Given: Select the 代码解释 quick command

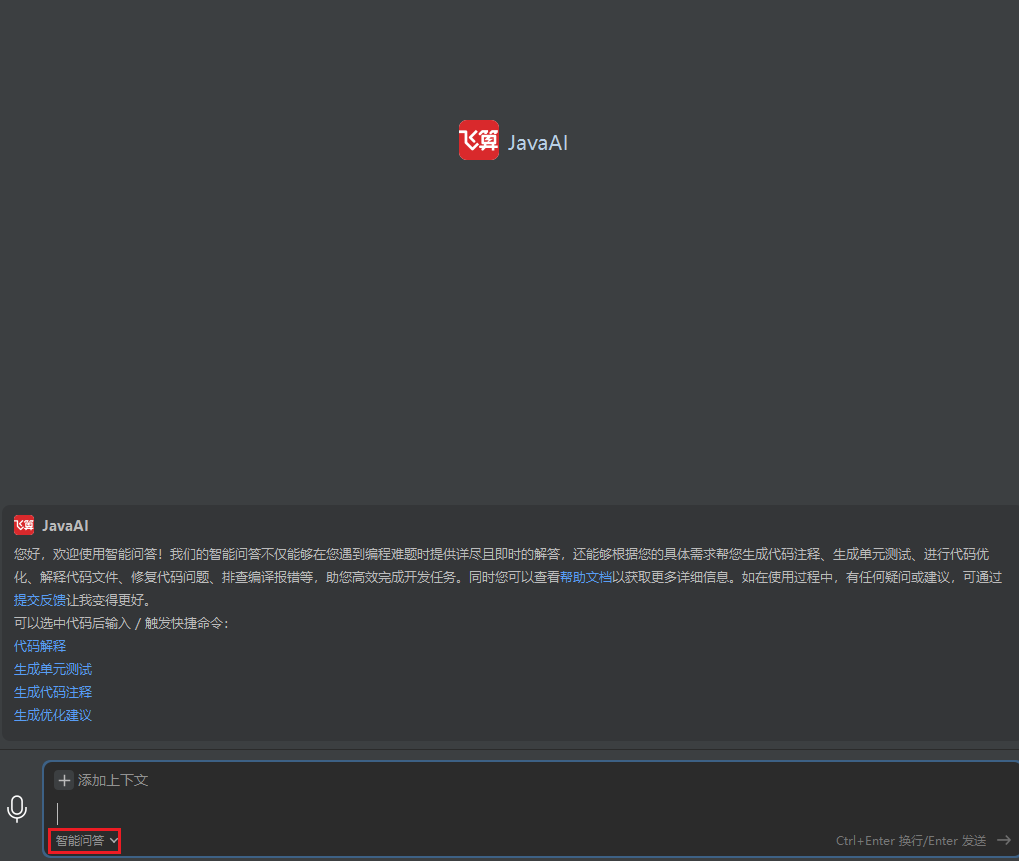Looking at the screenshot, I should (x=39, y=645).
